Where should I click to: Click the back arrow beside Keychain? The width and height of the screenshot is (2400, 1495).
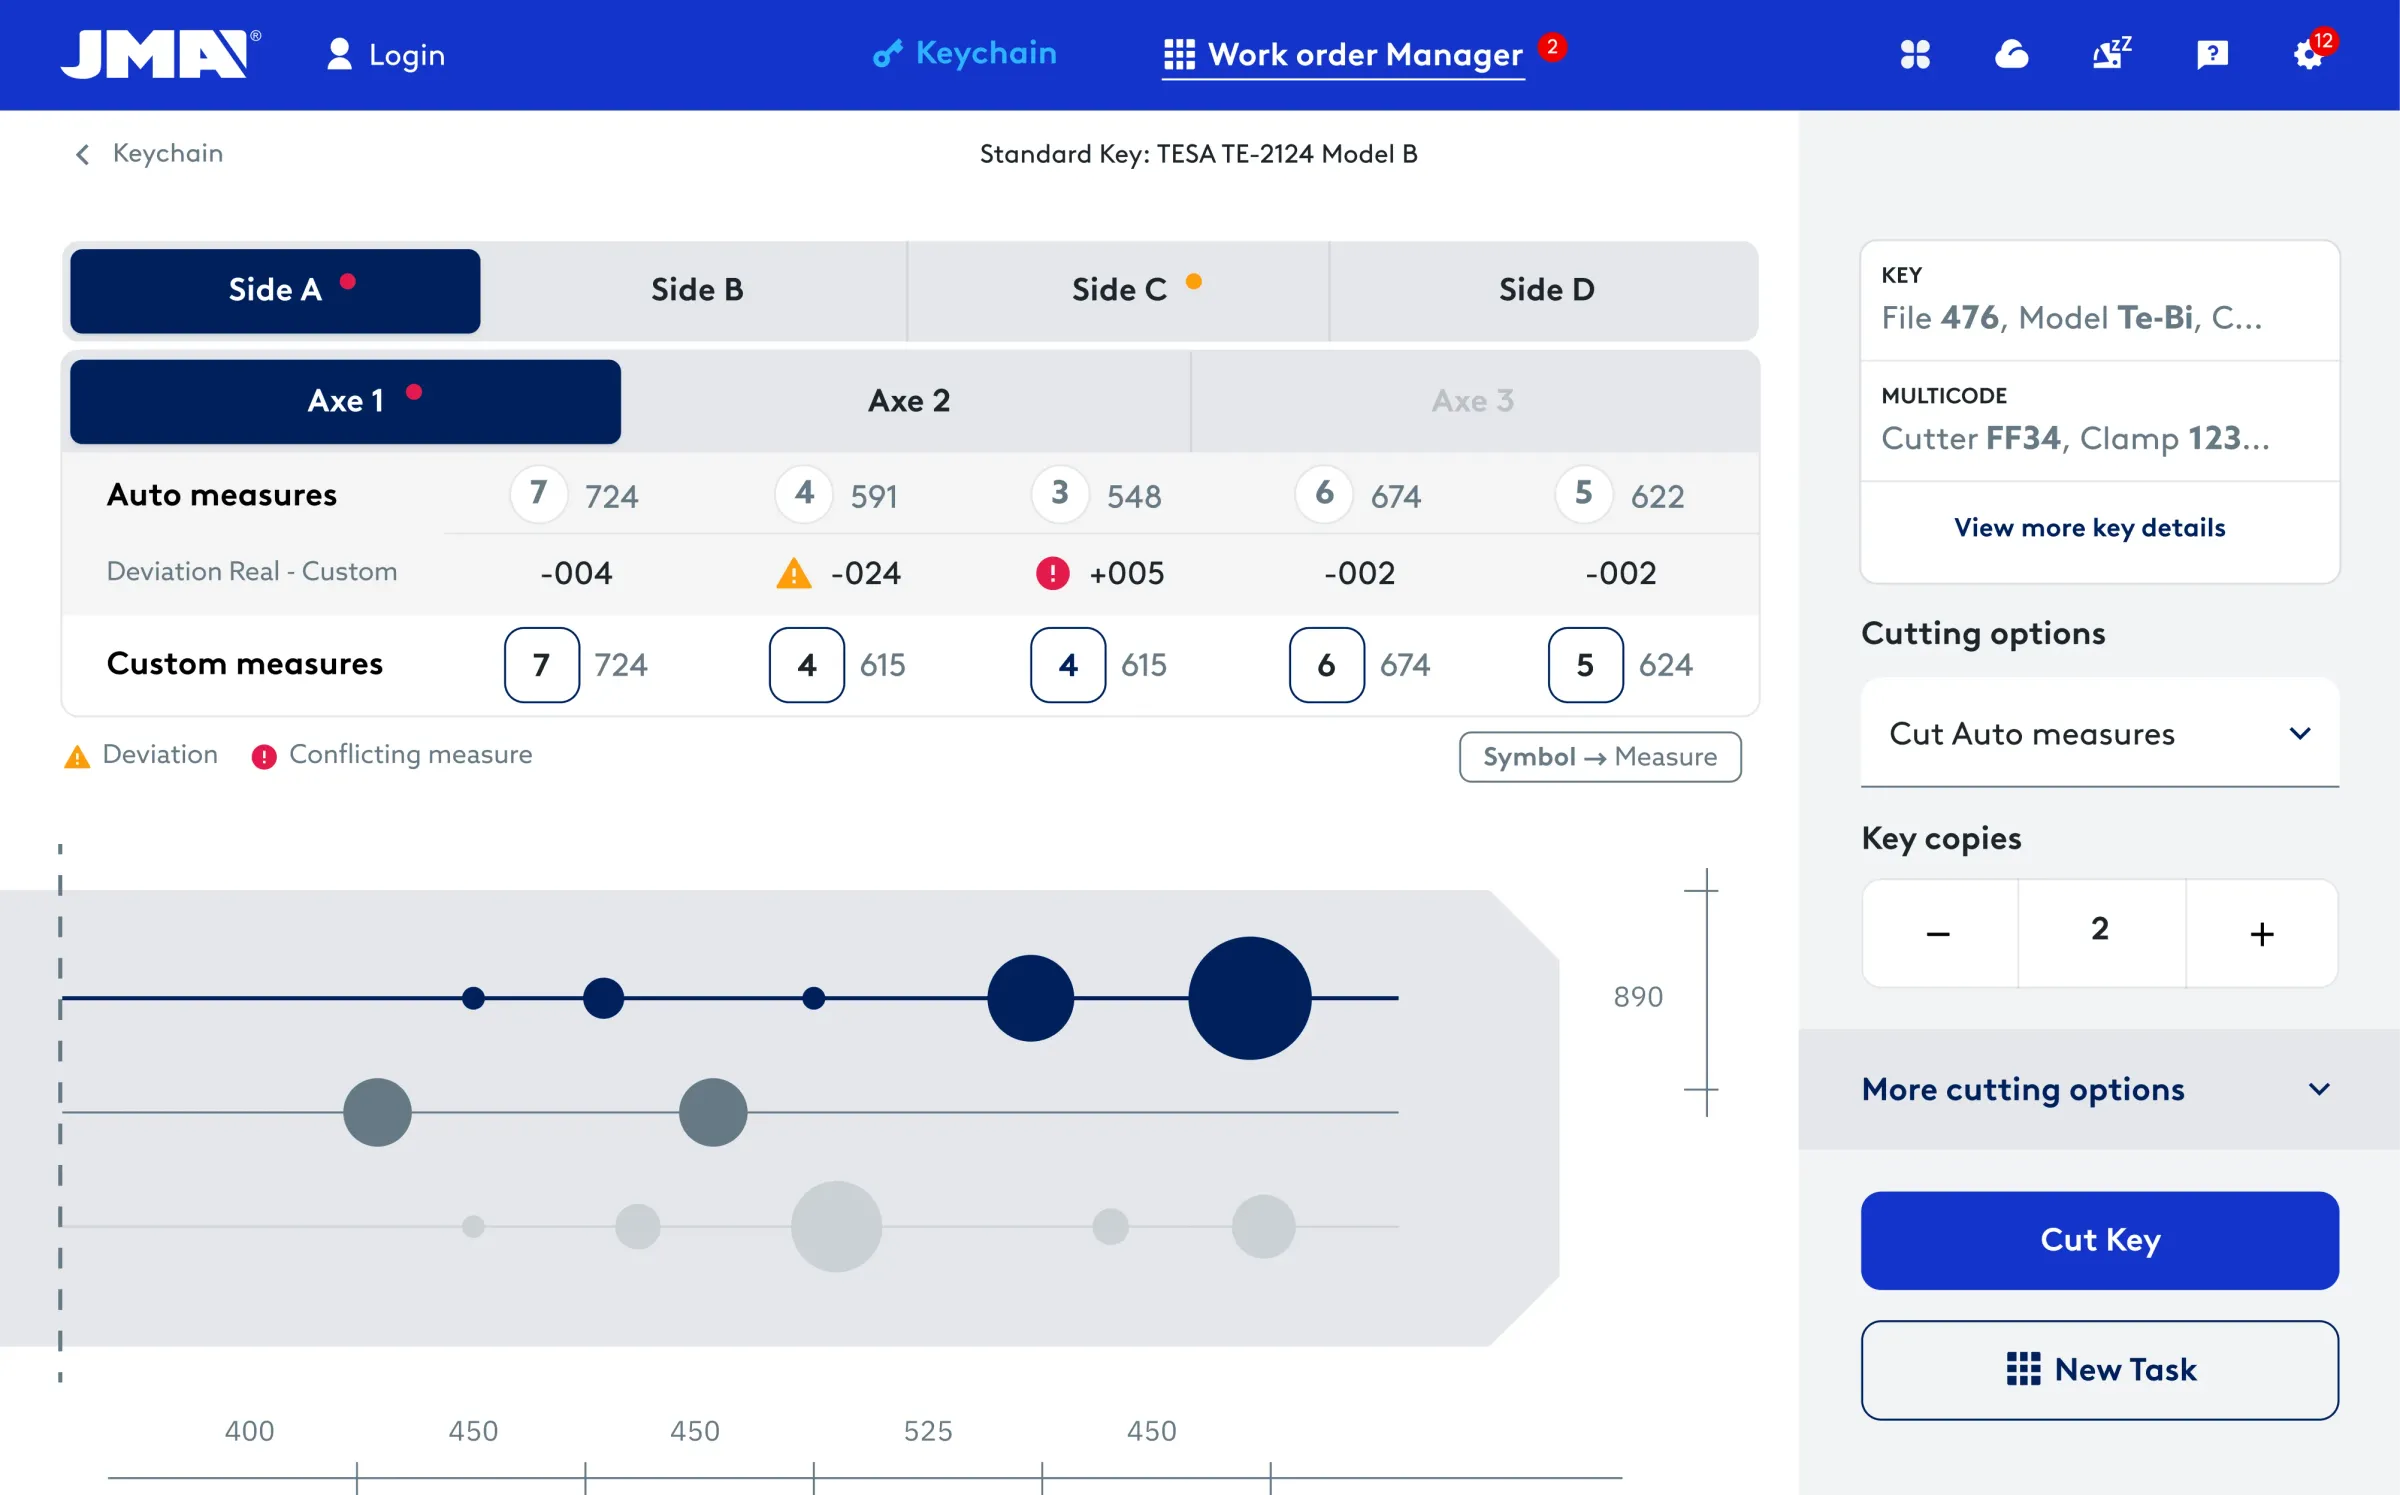coord(82,154)
